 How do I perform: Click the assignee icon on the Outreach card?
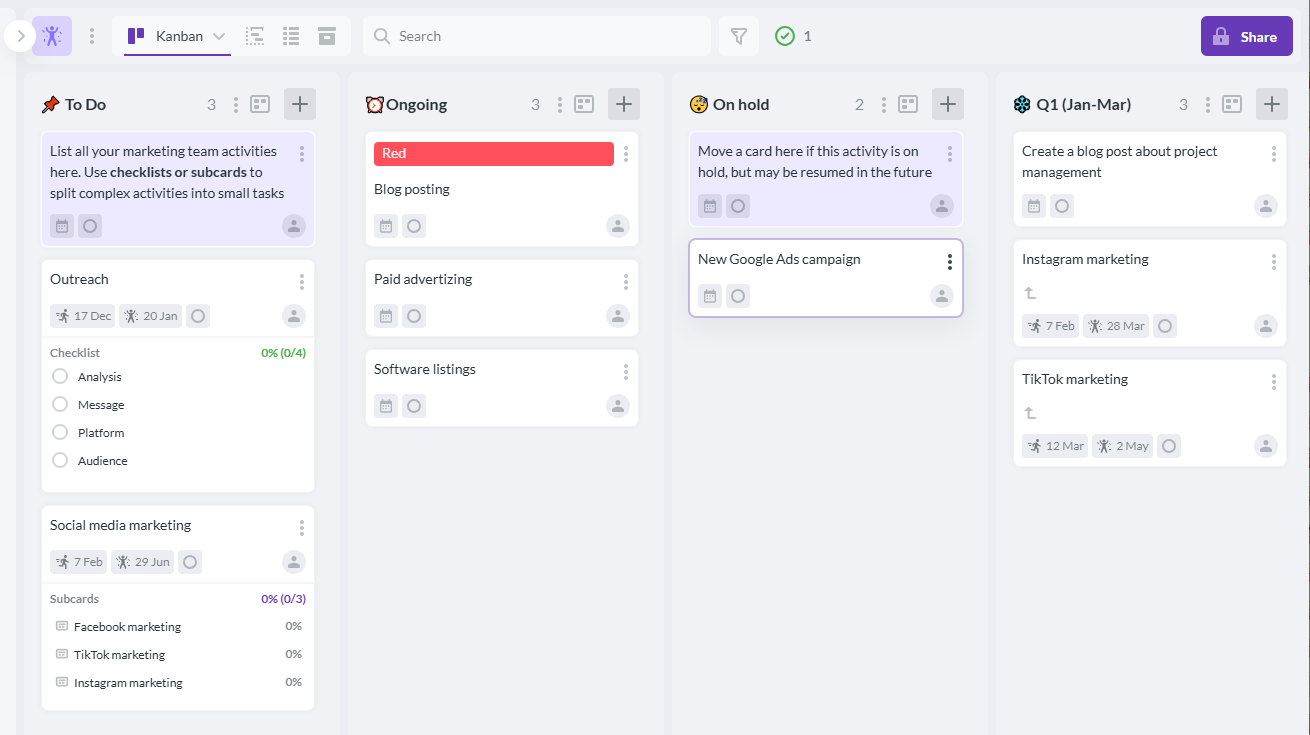pyautogui.click(x=293, y=315)
